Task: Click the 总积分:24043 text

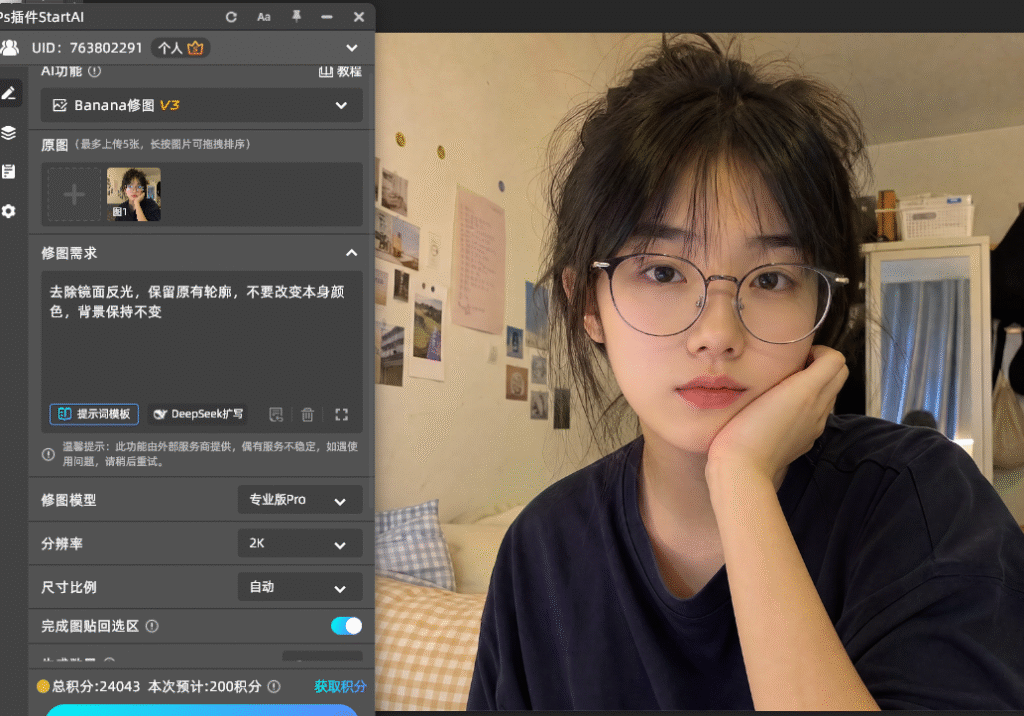Action: click(x=96, y=687)
